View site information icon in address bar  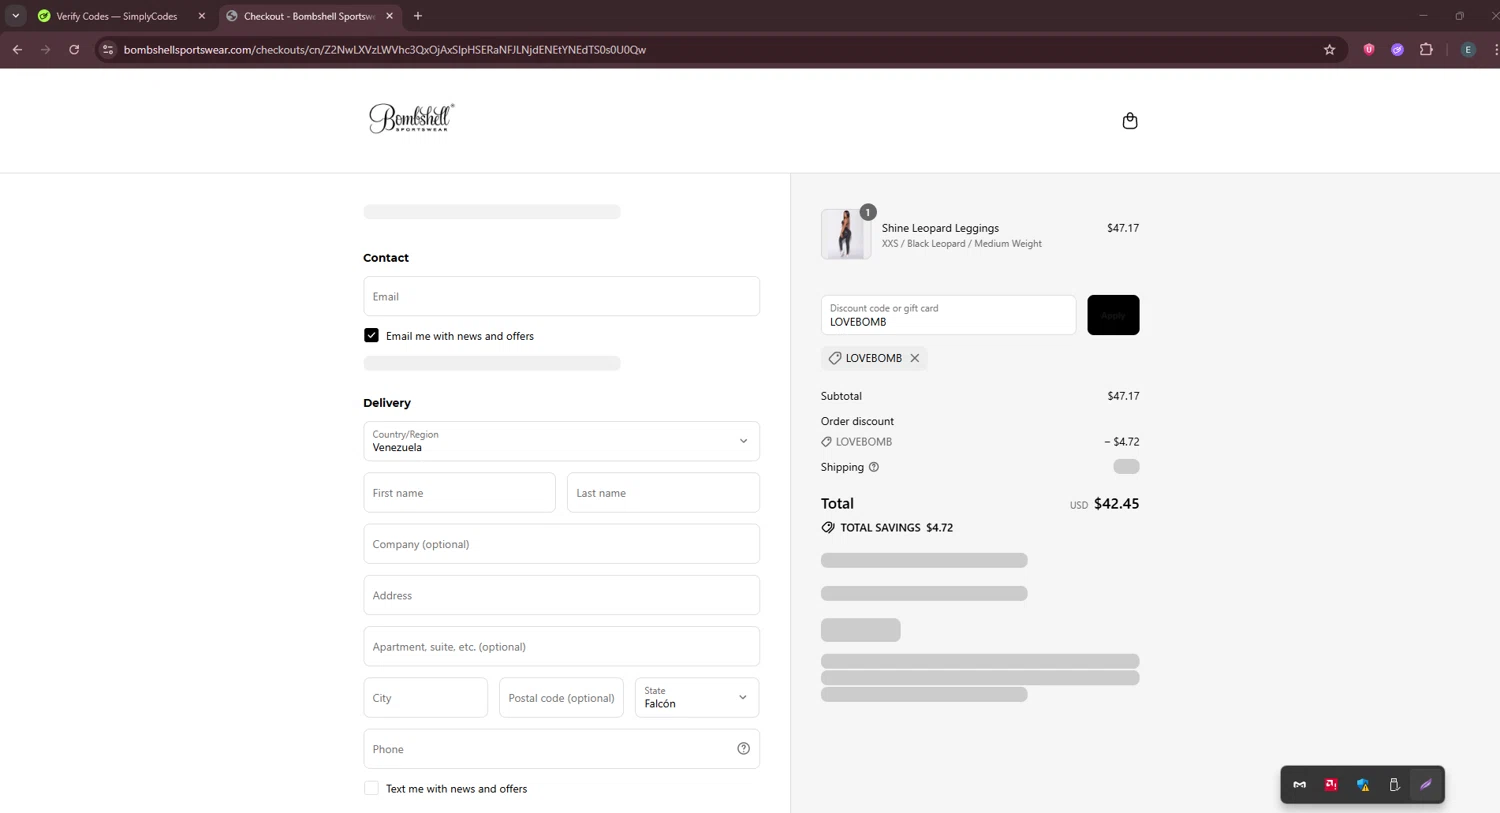[108, 50]
